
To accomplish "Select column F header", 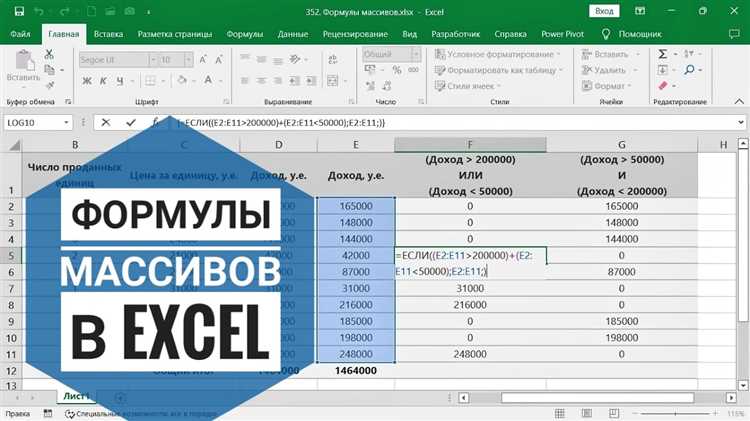I will (470, 145).
